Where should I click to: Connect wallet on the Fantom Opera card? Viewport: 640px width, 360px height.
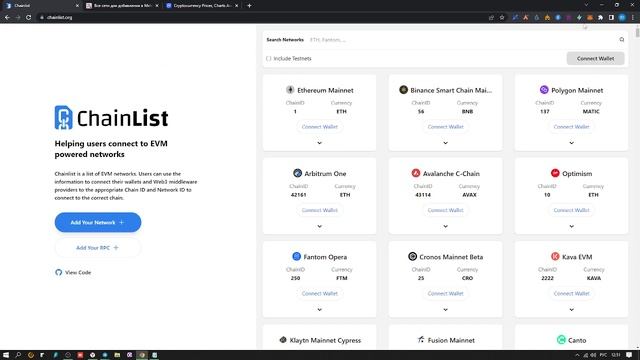point(320,293)
